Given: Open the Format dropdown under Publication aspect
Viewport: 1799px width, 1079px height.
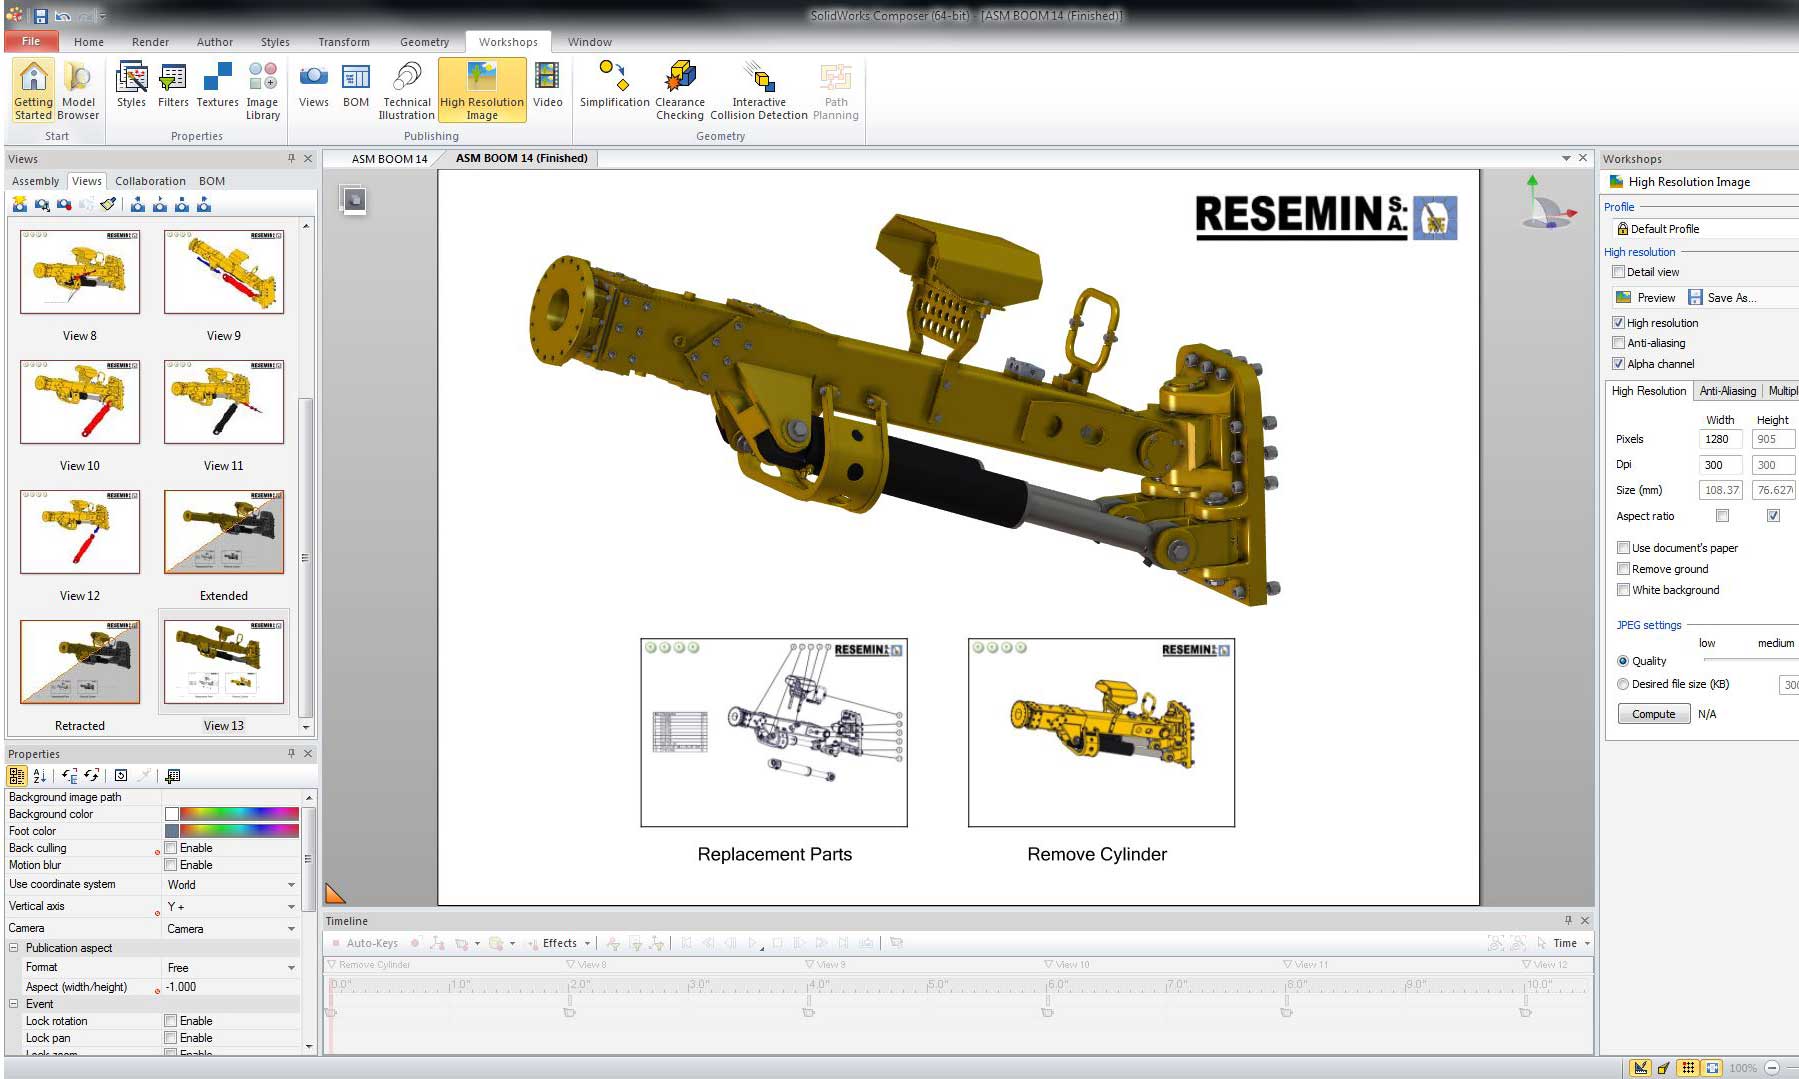Looking at the screenshot, I should (291, 968).
